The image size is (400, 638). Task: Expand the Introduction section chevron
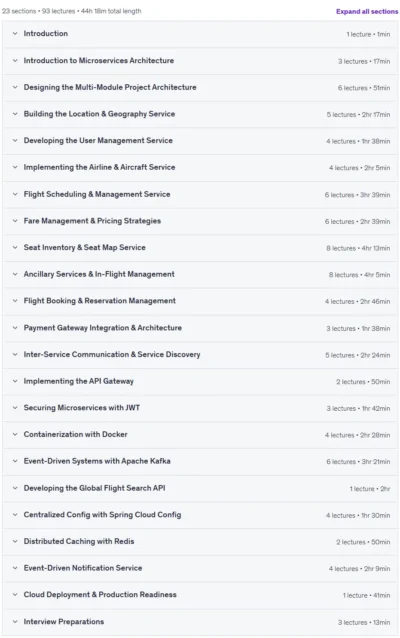pos(15,33)
